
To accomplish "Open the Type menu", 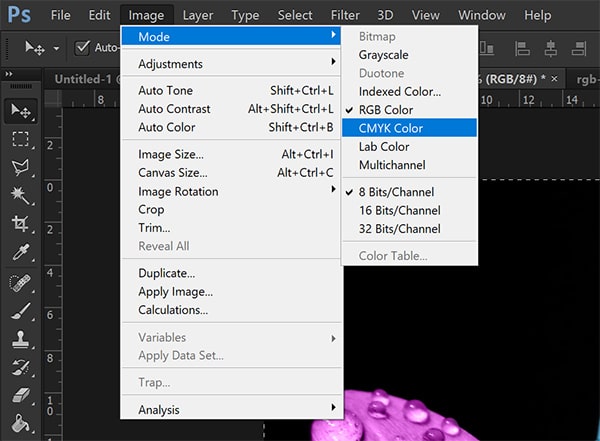I will pos(245,15).
